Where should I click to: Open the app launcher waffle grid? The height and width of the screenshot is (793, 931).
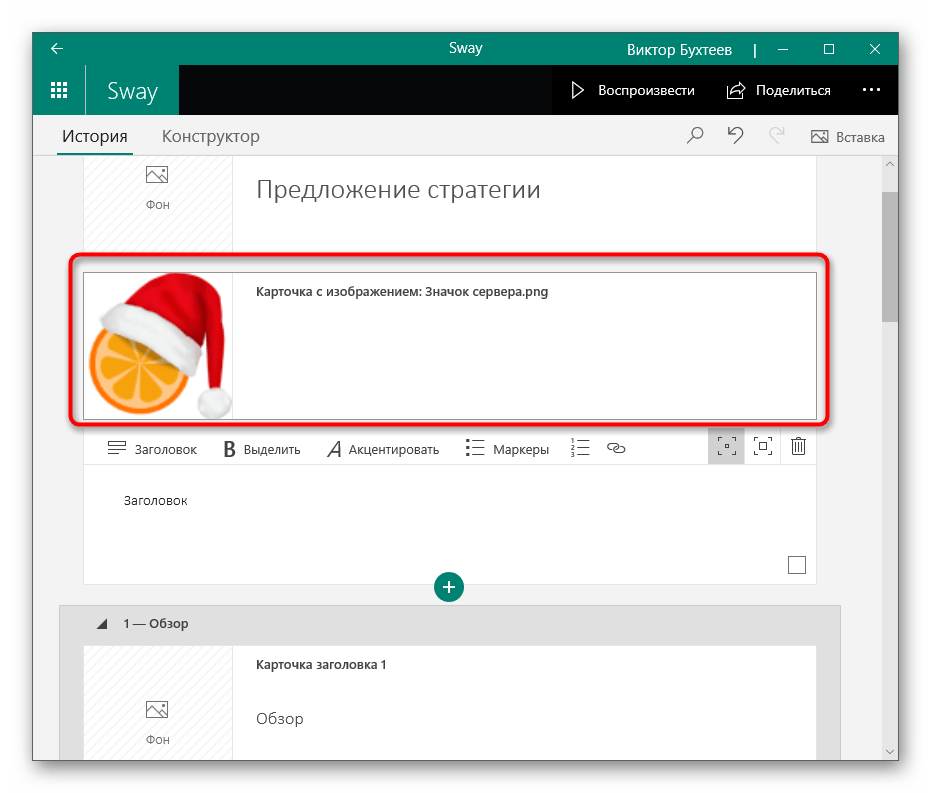point(59,90)
